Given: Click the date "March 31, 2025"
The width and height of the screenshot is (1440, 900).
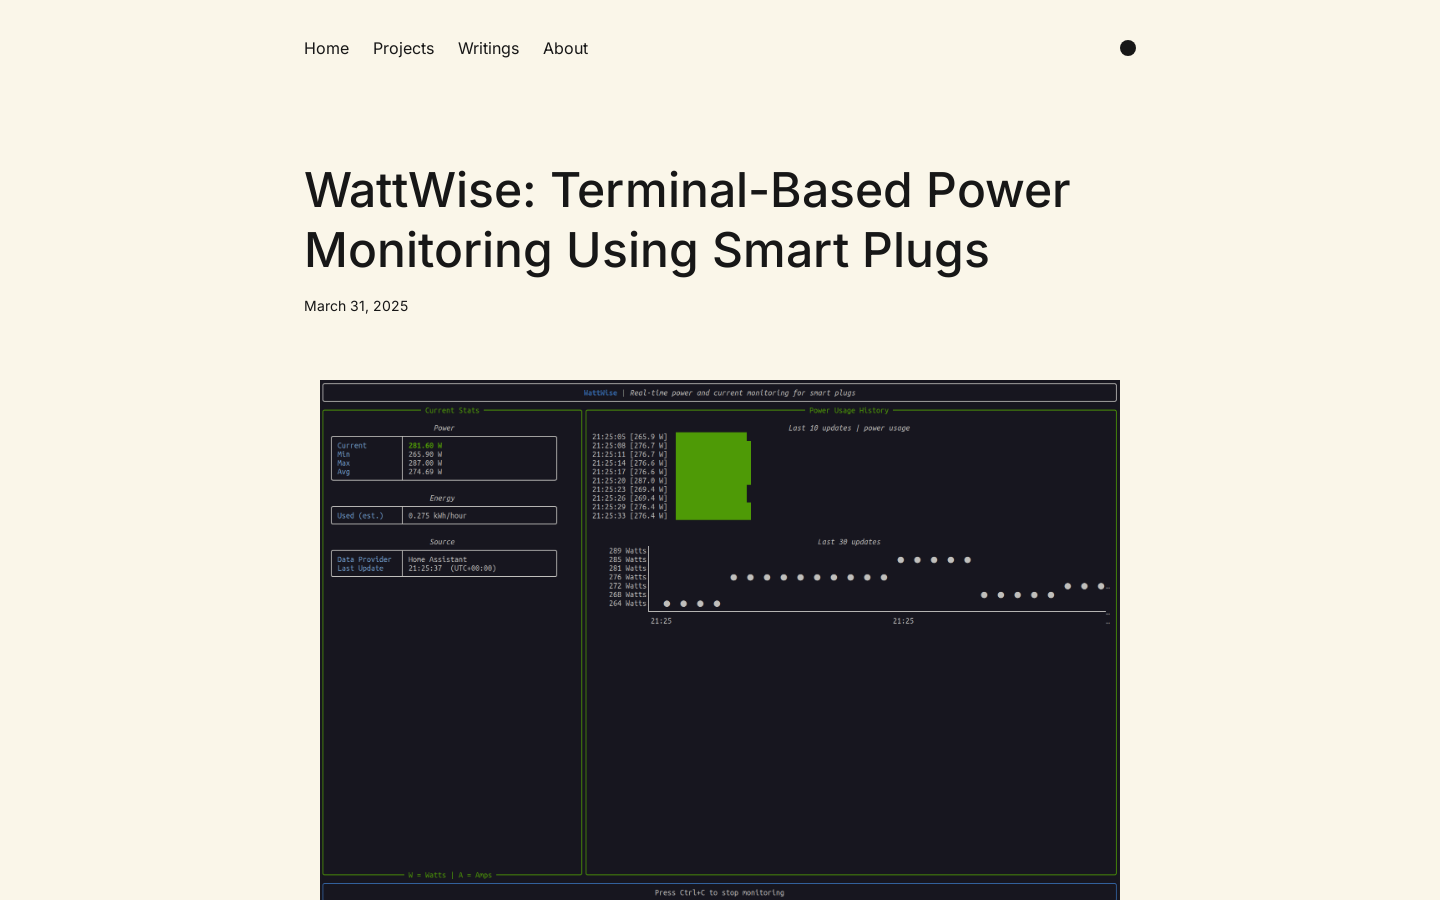Looking at the screenshot, I should [356, 306].
